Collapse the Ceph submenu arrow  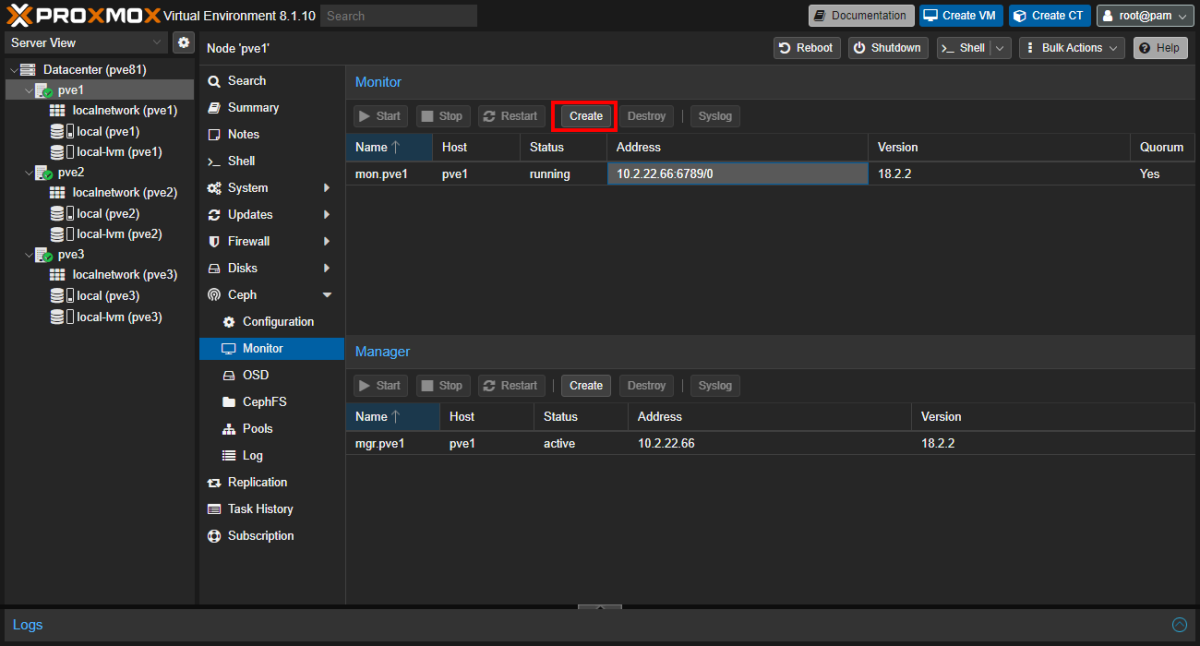click(327, 295)
